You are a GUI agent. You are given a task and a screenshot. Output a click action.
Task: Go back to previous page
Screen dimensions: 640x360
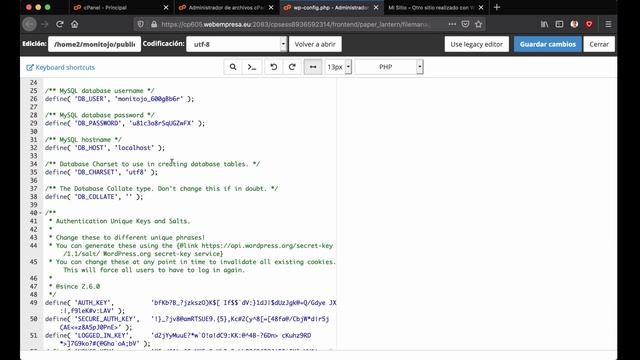pos(29,24)
